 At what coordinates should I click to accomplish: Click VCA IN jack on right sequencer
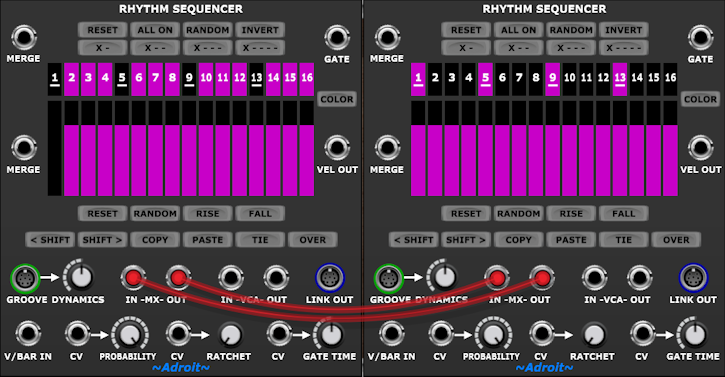[594, 278]
